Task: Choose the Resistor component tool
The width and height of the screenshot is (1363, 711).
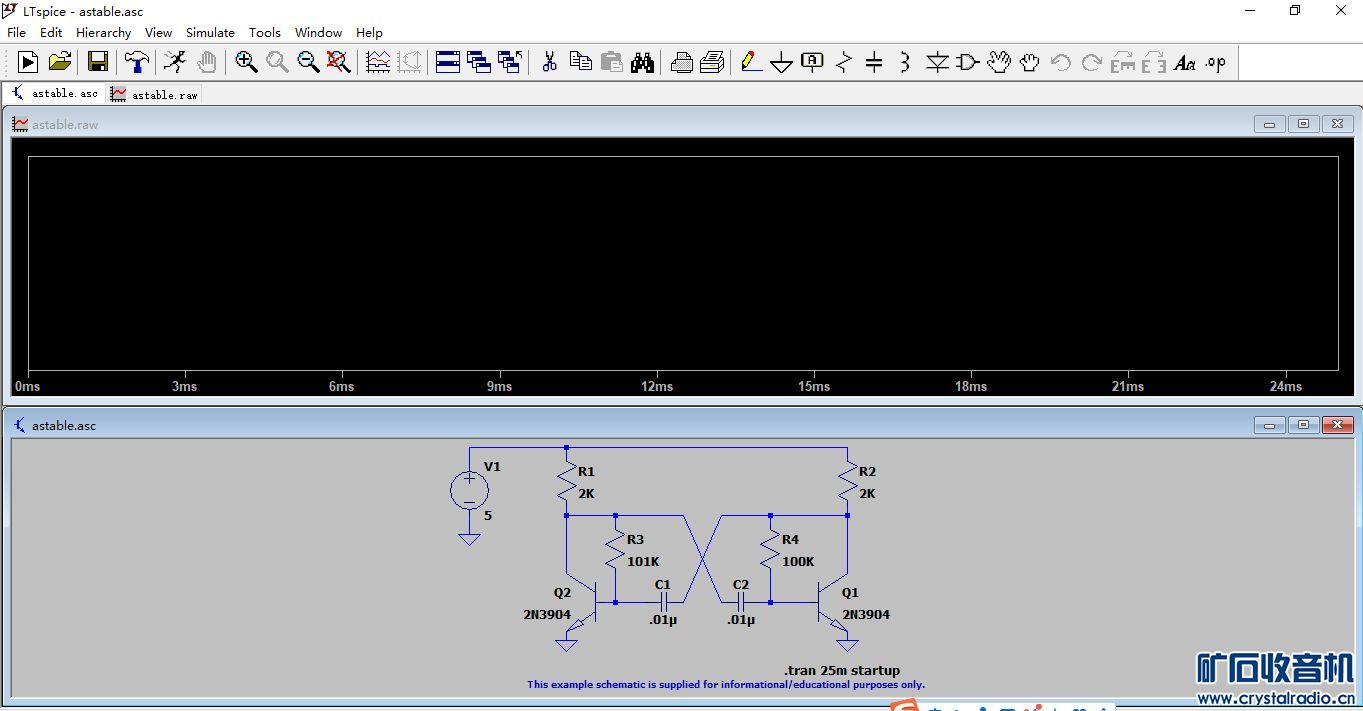Action: click(x=844, y=62)
